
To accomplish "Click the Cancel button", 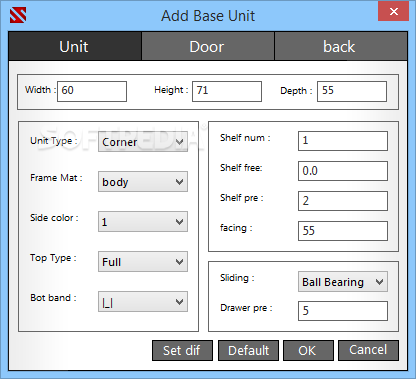I will pyautogui.click(x=368, y=350).
